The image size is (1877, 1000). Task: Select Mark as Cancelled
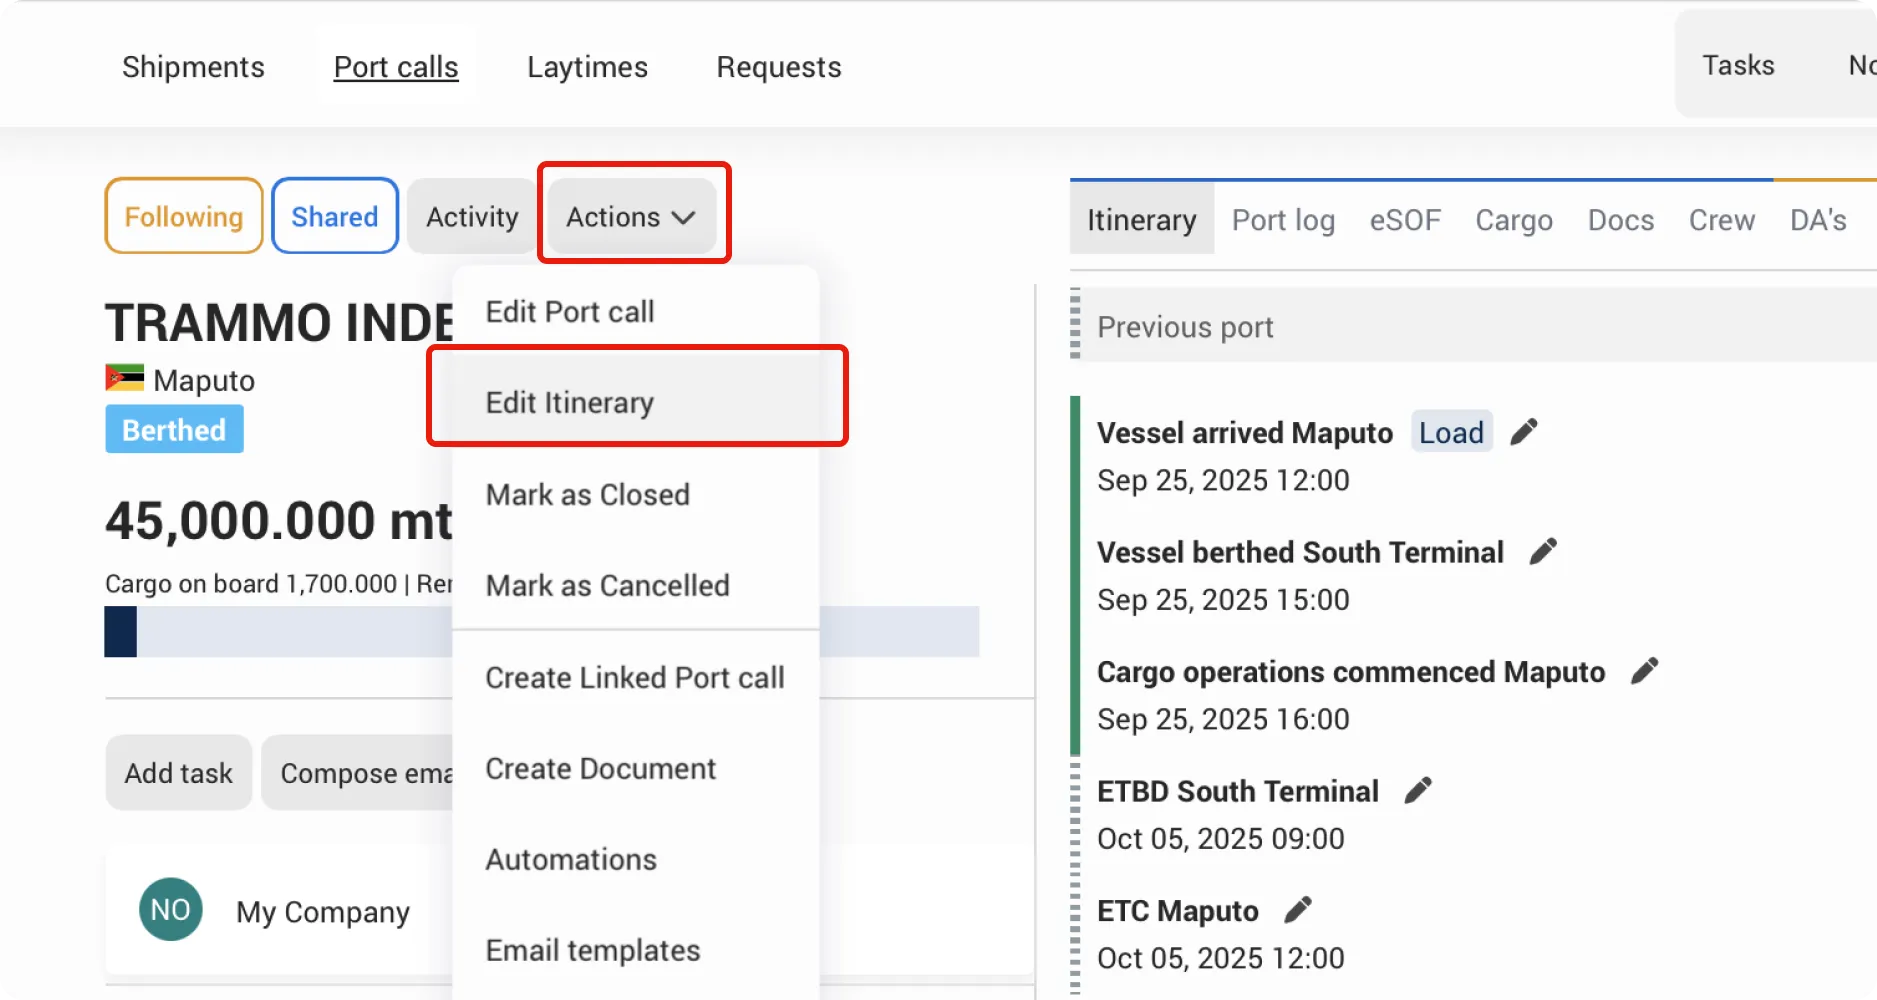tap(635, 585)
